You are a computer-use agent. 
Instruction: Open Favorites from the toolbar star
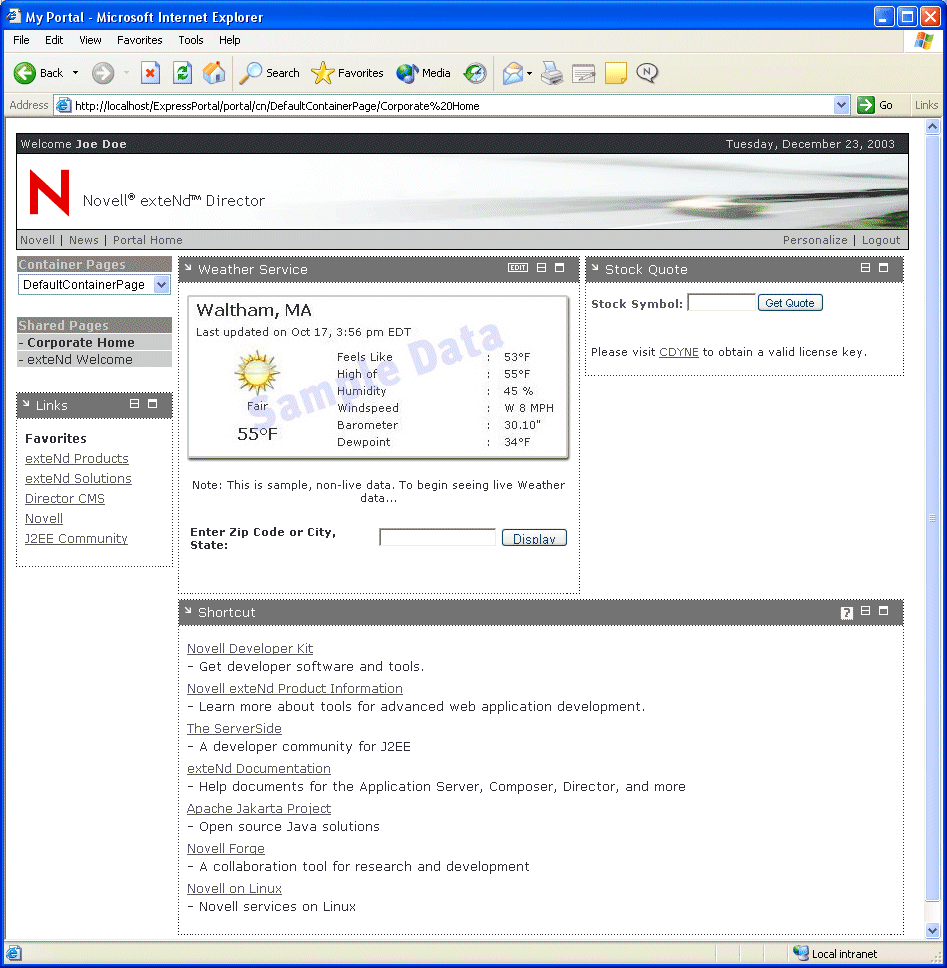pos(347,73)
